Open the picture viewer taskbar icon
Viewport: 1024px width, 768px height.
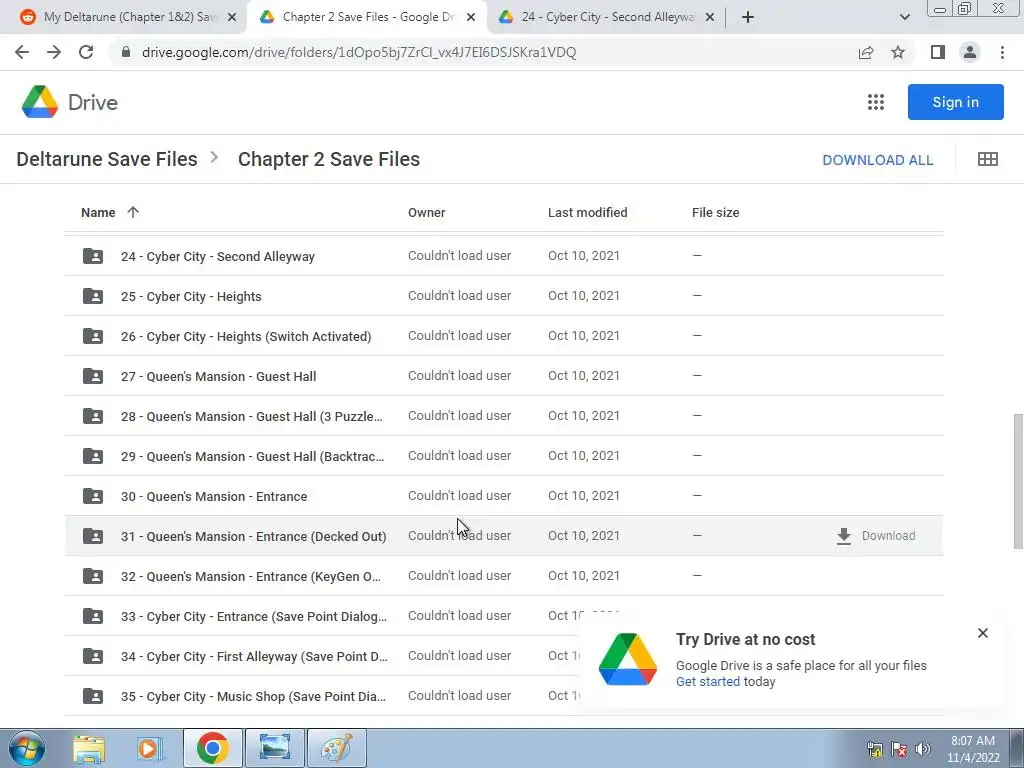click(x=275, y=748)
